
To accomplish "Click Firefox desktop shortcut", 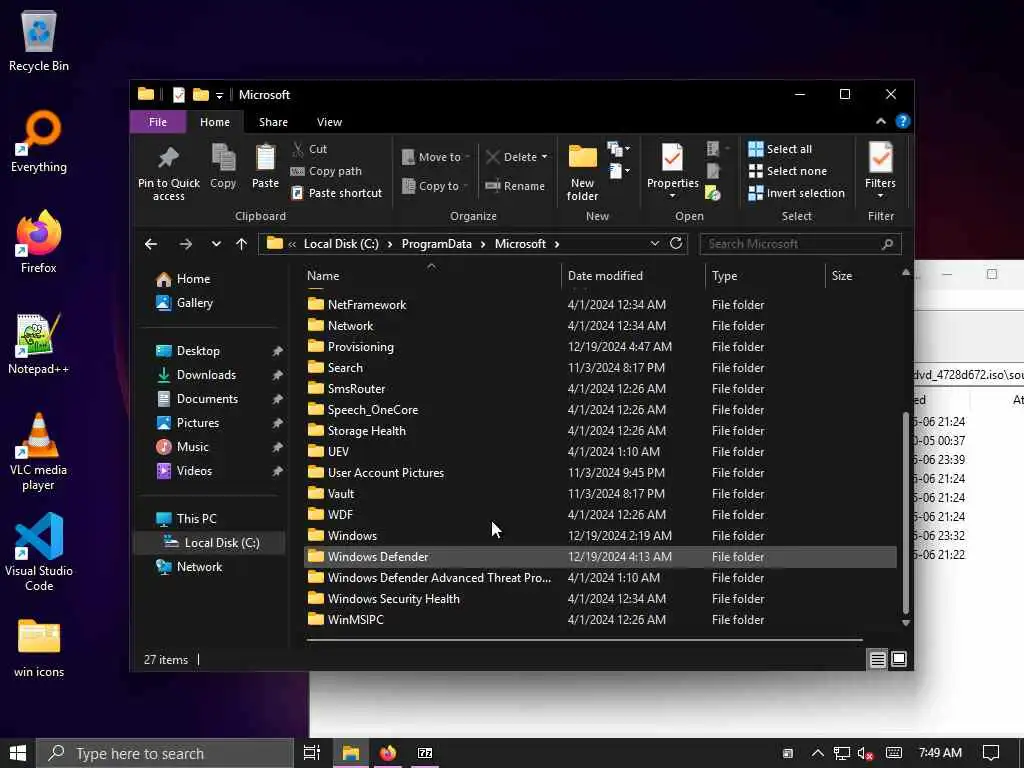I will (x=39, y=242).
